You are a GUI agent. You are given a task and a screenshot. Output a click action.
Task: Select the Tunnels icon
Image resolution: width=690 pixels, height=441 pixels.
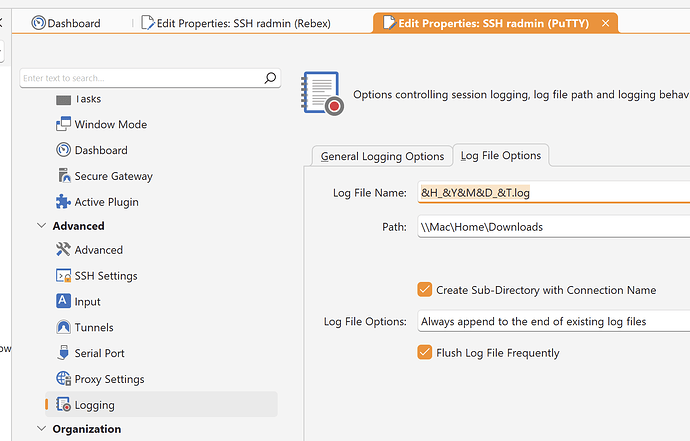tap(64, 327)
